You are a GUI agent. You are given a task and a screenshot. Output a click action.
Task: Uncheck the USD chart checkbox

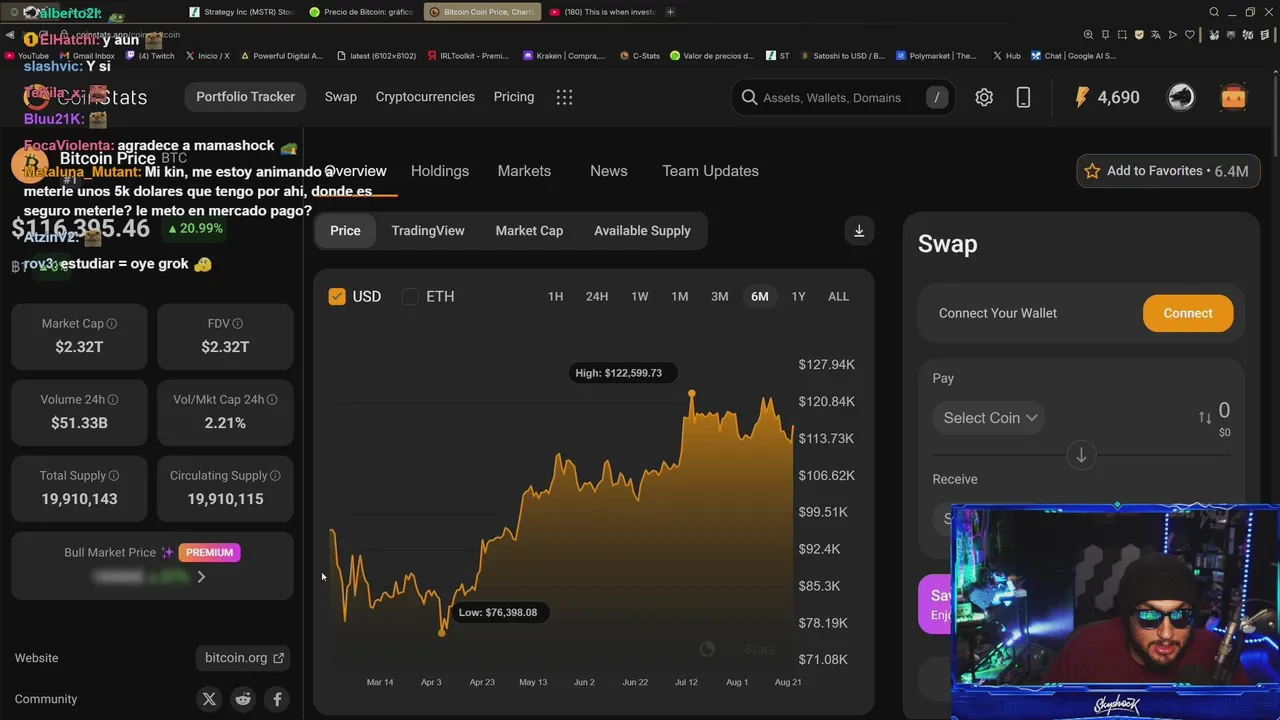(x=337, y=296)
